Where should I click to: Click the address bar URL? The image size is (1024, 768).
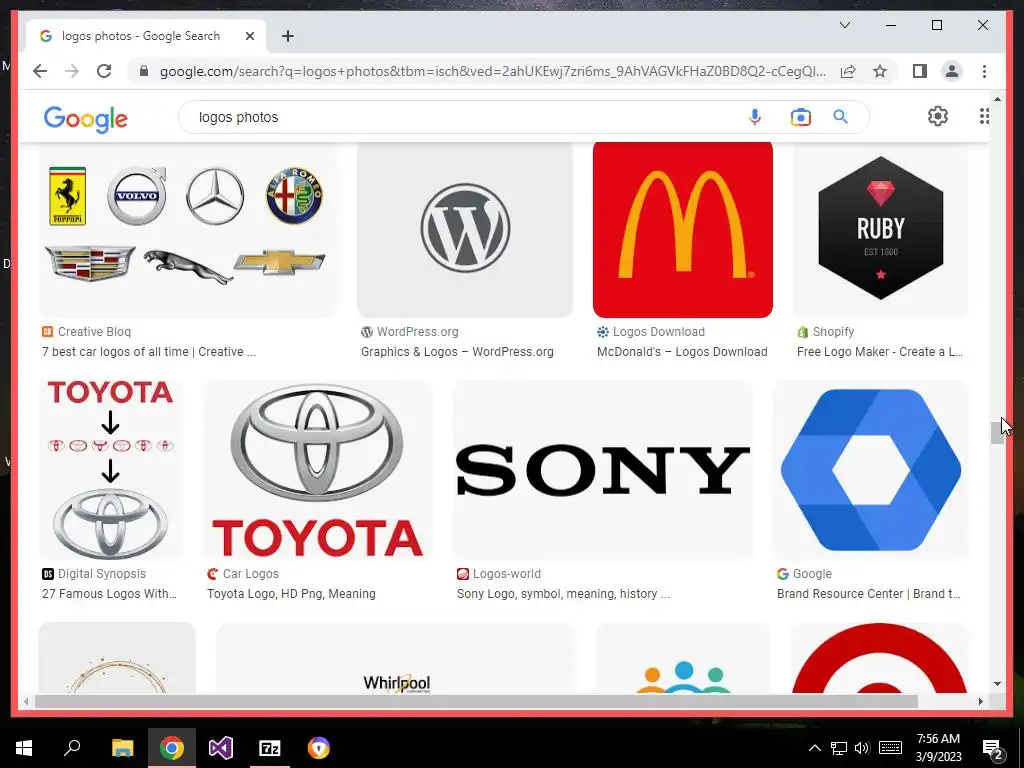click(492, 71)
